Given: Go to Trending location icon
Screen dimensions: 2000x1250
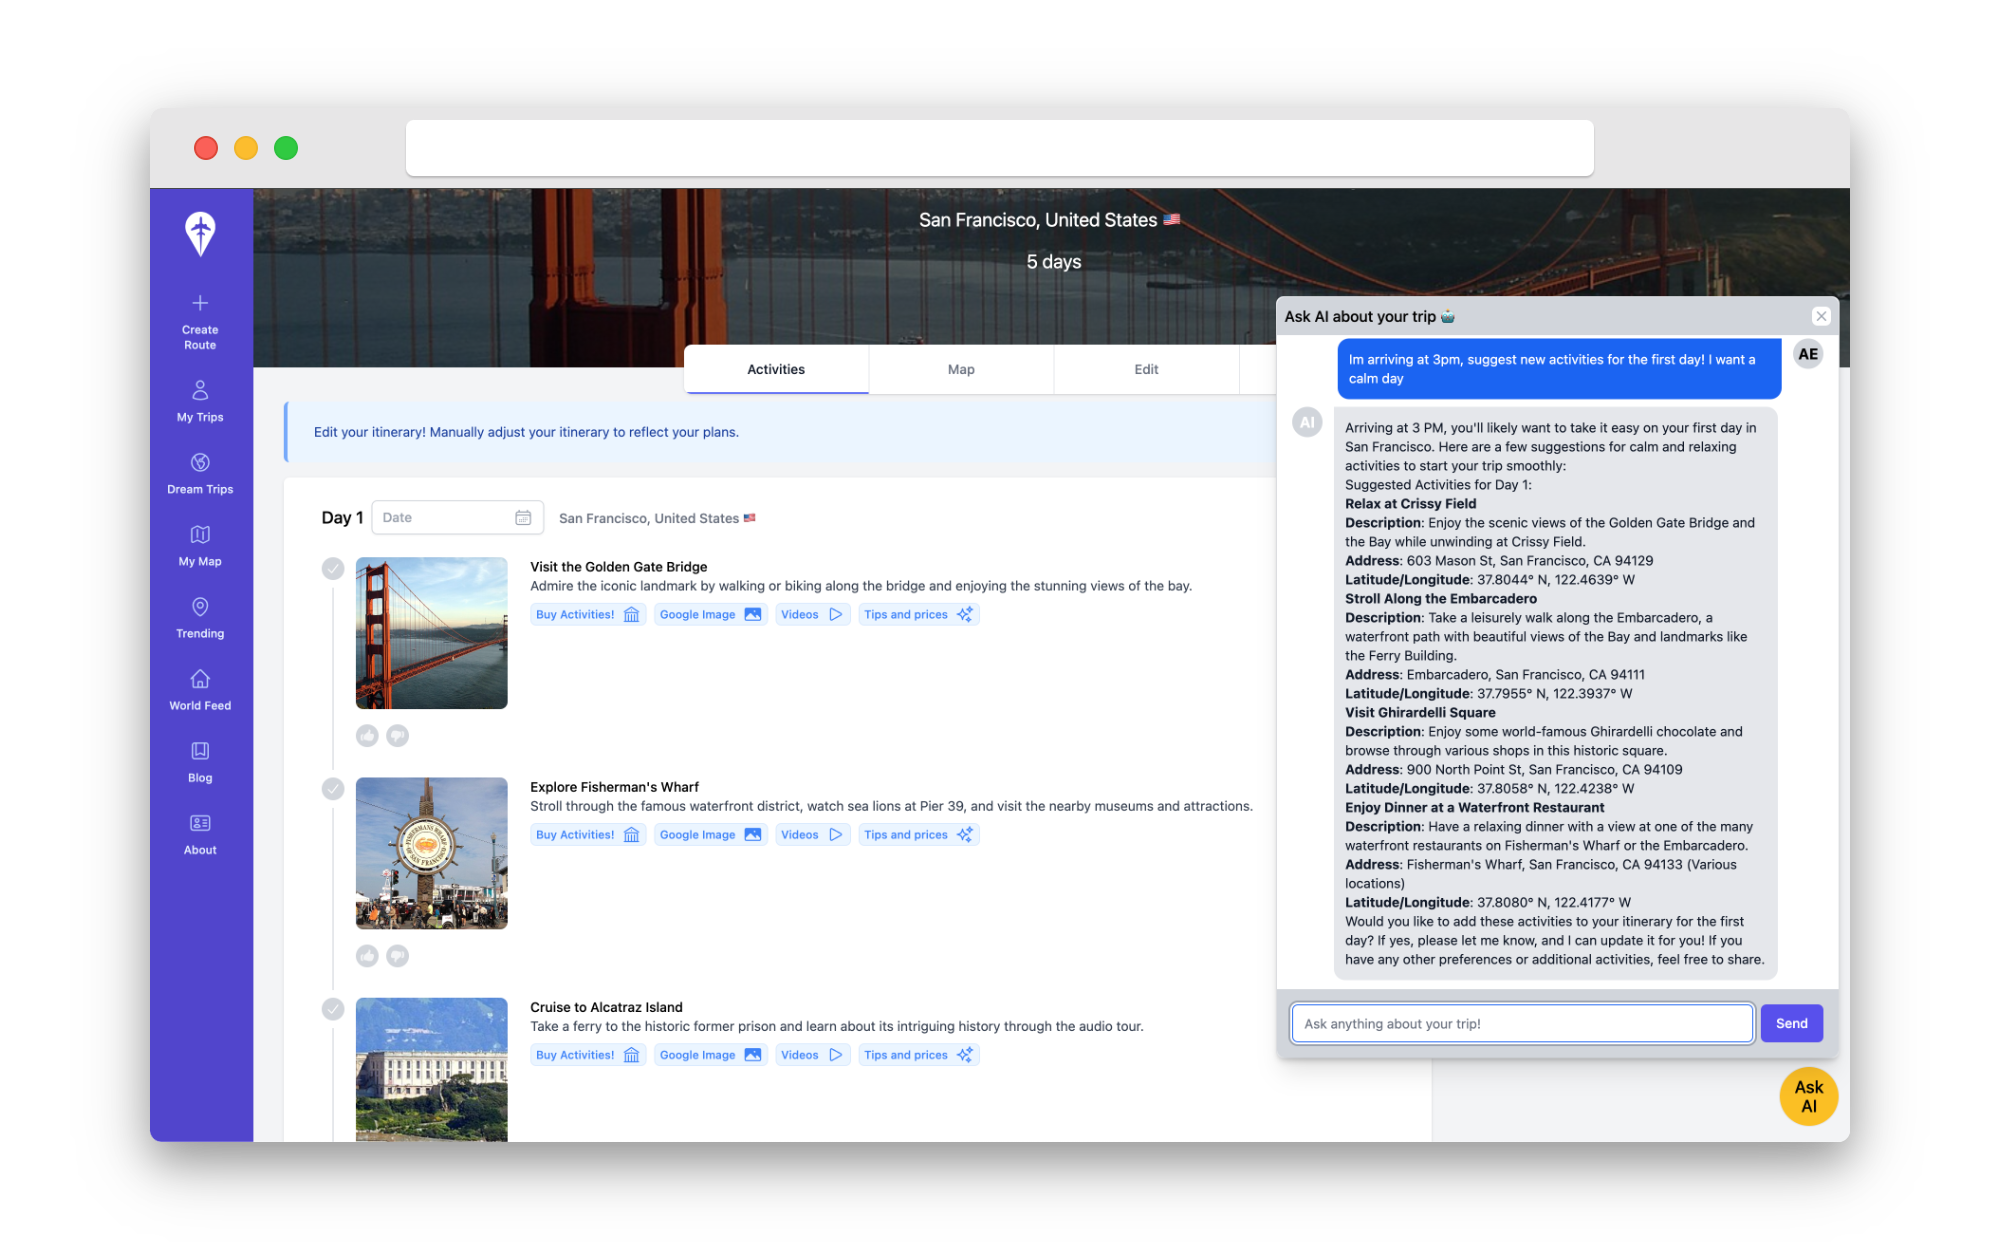Looking at the screenshot, I should coord(200,607).
